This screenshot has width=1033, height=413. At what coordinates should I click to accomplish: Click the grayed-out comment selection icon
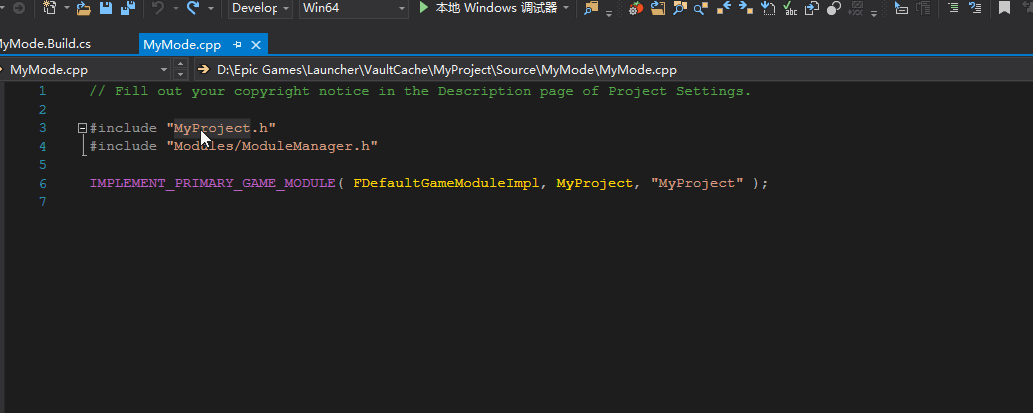pyautogui.click(x=856, y=8)
